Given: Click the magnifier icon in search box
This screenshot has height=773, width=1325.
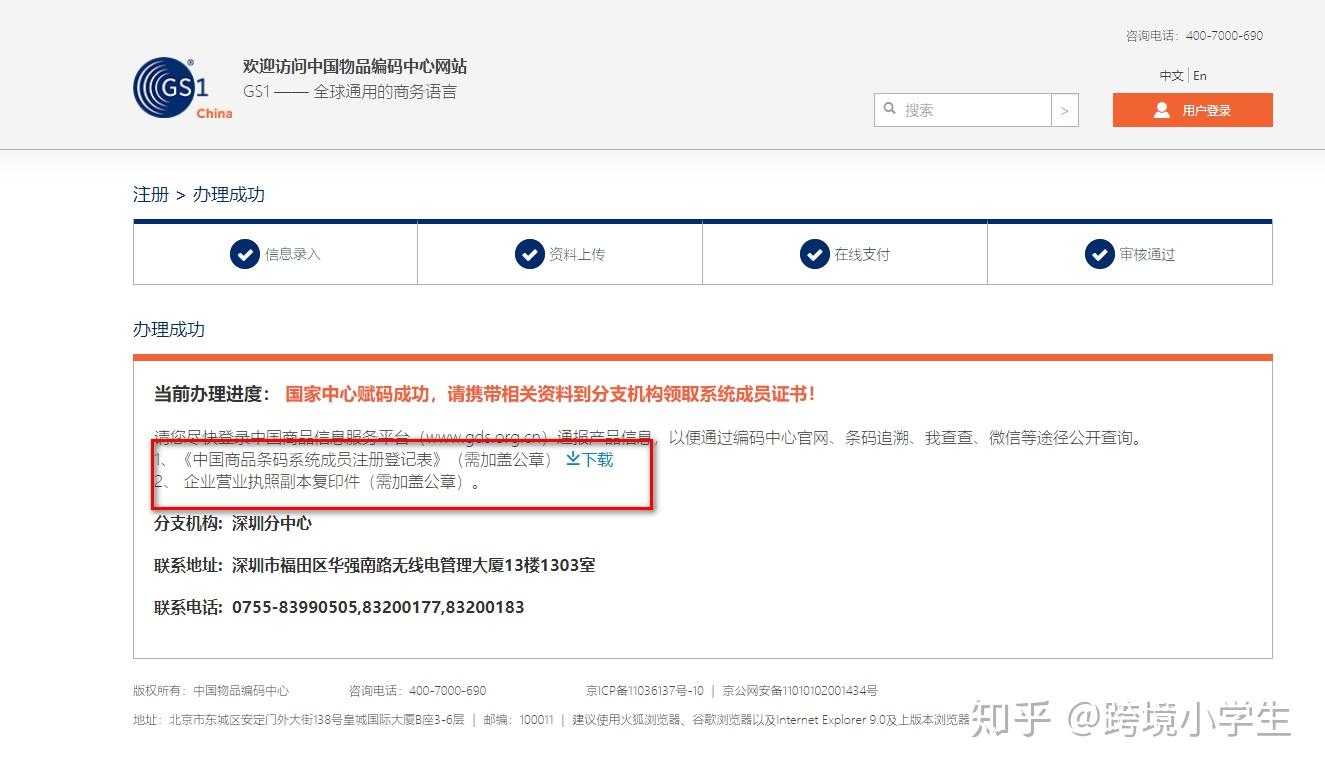Looking at the screenshot, I should pos(891,110).
